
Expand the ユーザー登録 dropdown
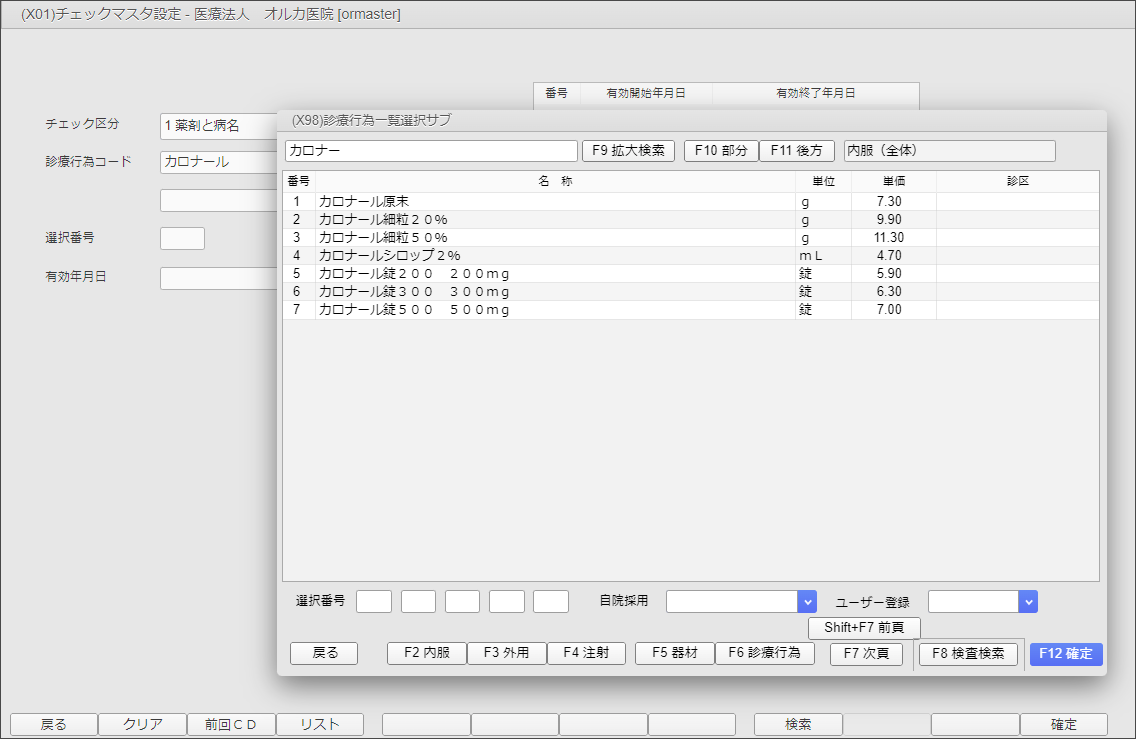pyautogui.click(x=1027, y=601)
